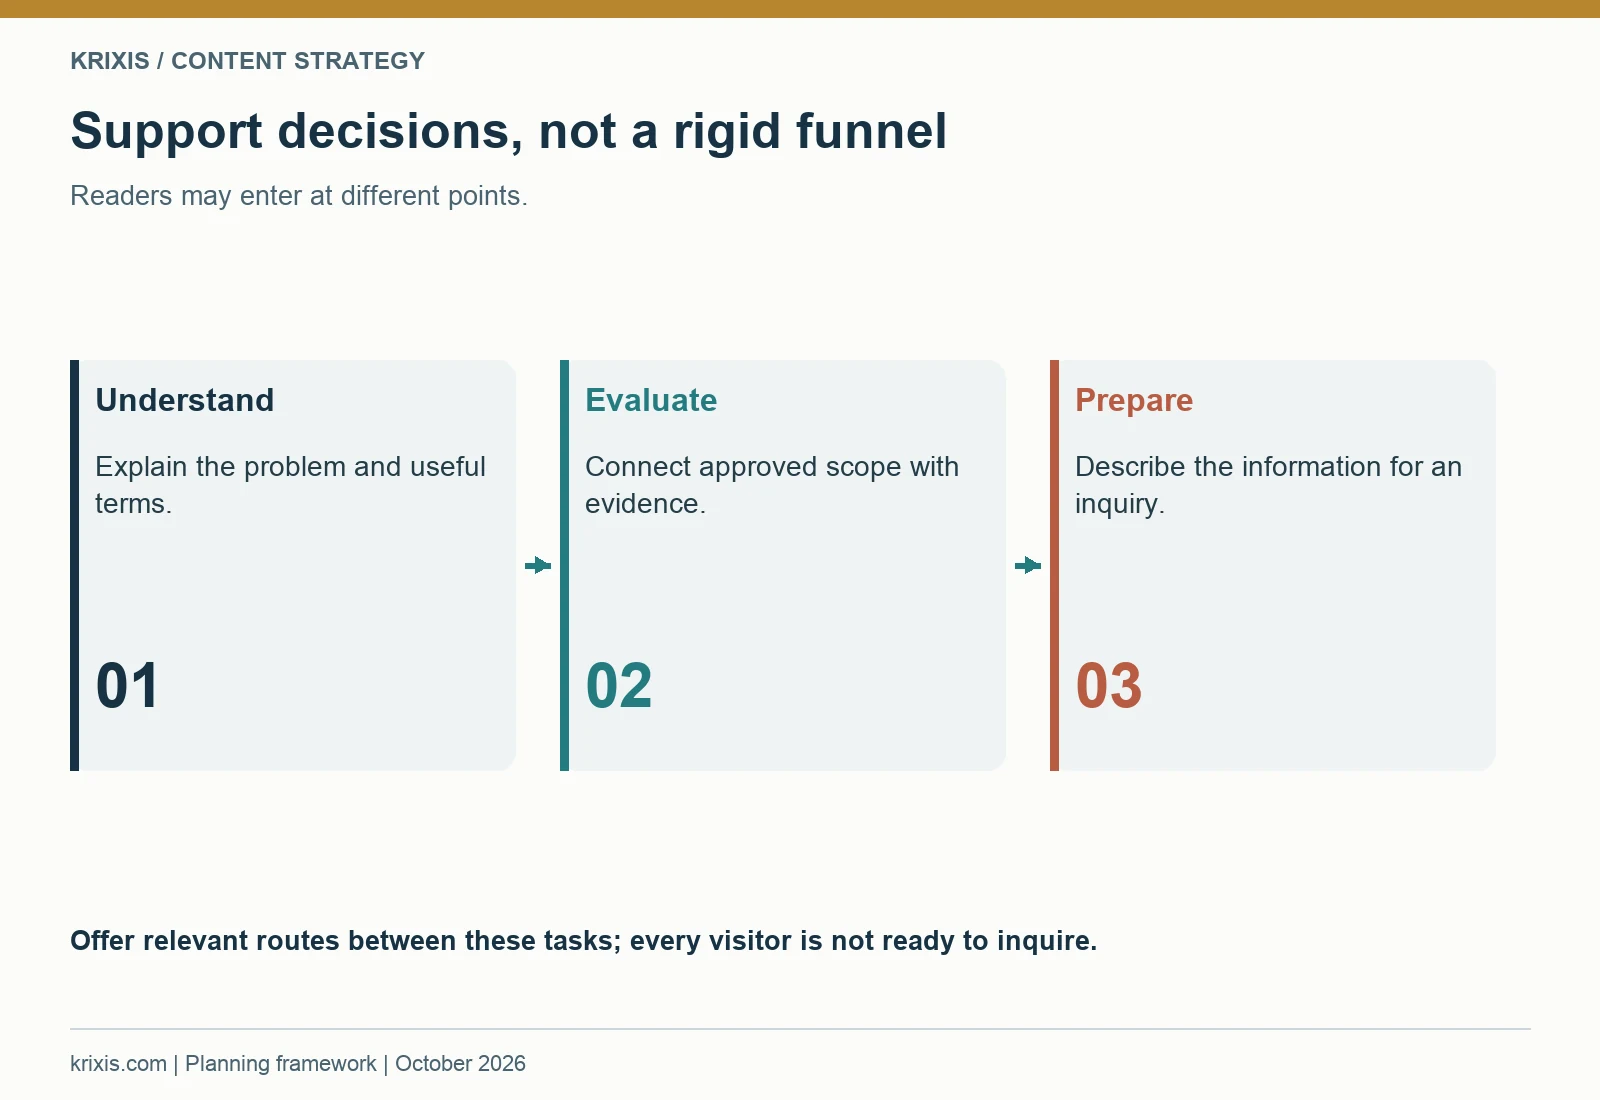Viewport: 1600px width, 1100px height.
Task: Select the 'Evaluate' card heading
Action: (x=651, y=400)
